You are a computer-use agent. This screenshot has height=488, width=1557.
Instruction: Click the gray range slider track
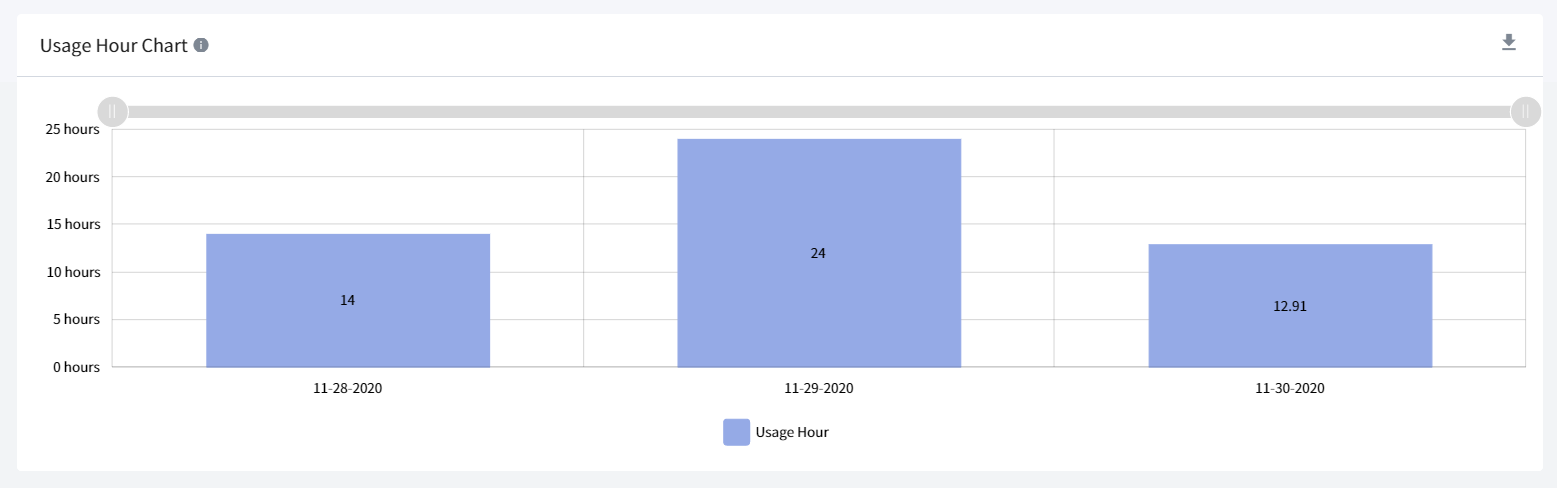(819, 112)
